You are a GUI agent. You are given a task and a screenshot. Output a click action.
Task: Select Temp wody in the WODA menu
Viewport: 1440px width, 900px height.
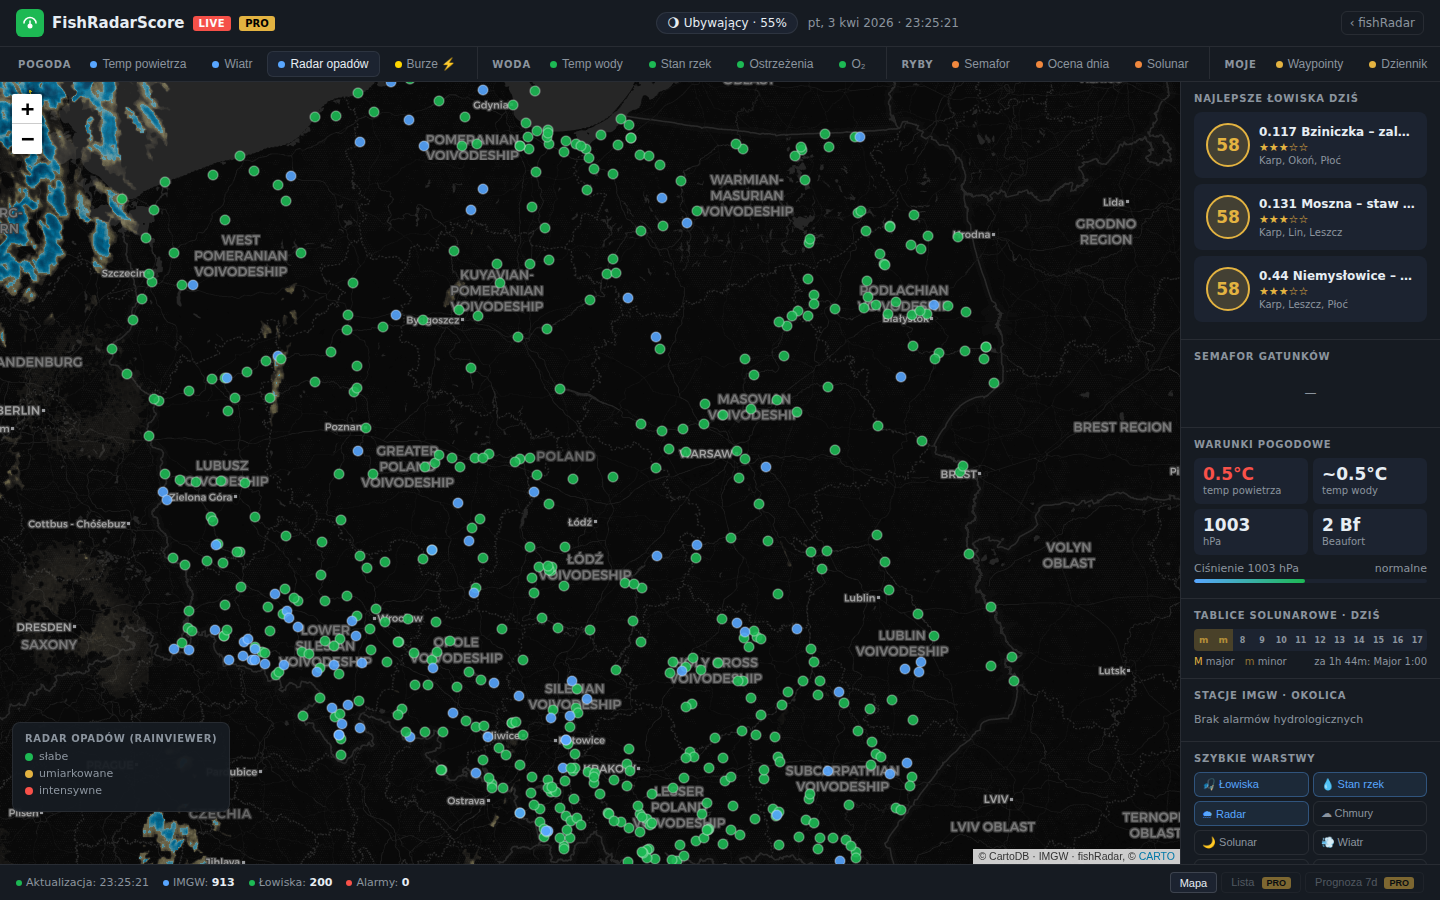(x=586, y=63)
